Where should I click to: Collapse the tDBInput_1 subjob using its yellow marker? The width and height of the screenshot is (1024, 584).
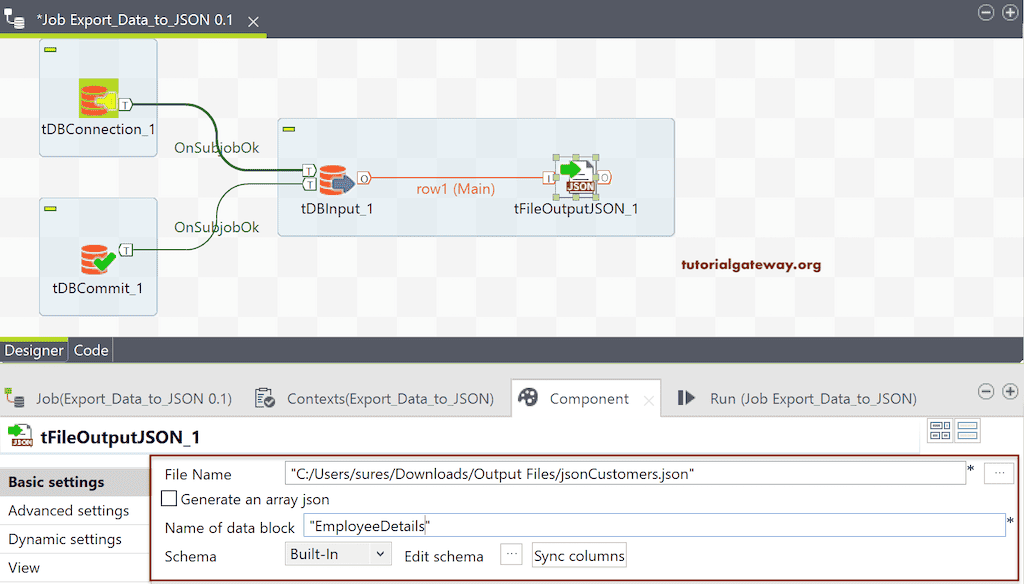click(x=291, y=129)
